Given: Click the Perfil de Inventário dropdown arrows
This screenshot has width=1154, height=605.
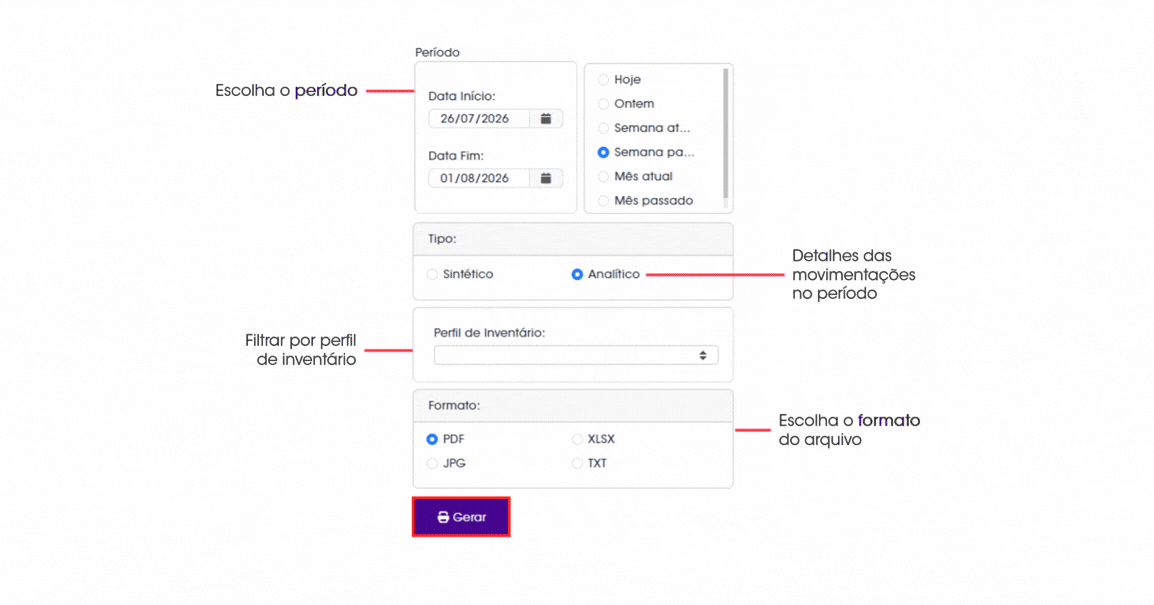Looking at the screenshot, I should click(x=703, y=355).
